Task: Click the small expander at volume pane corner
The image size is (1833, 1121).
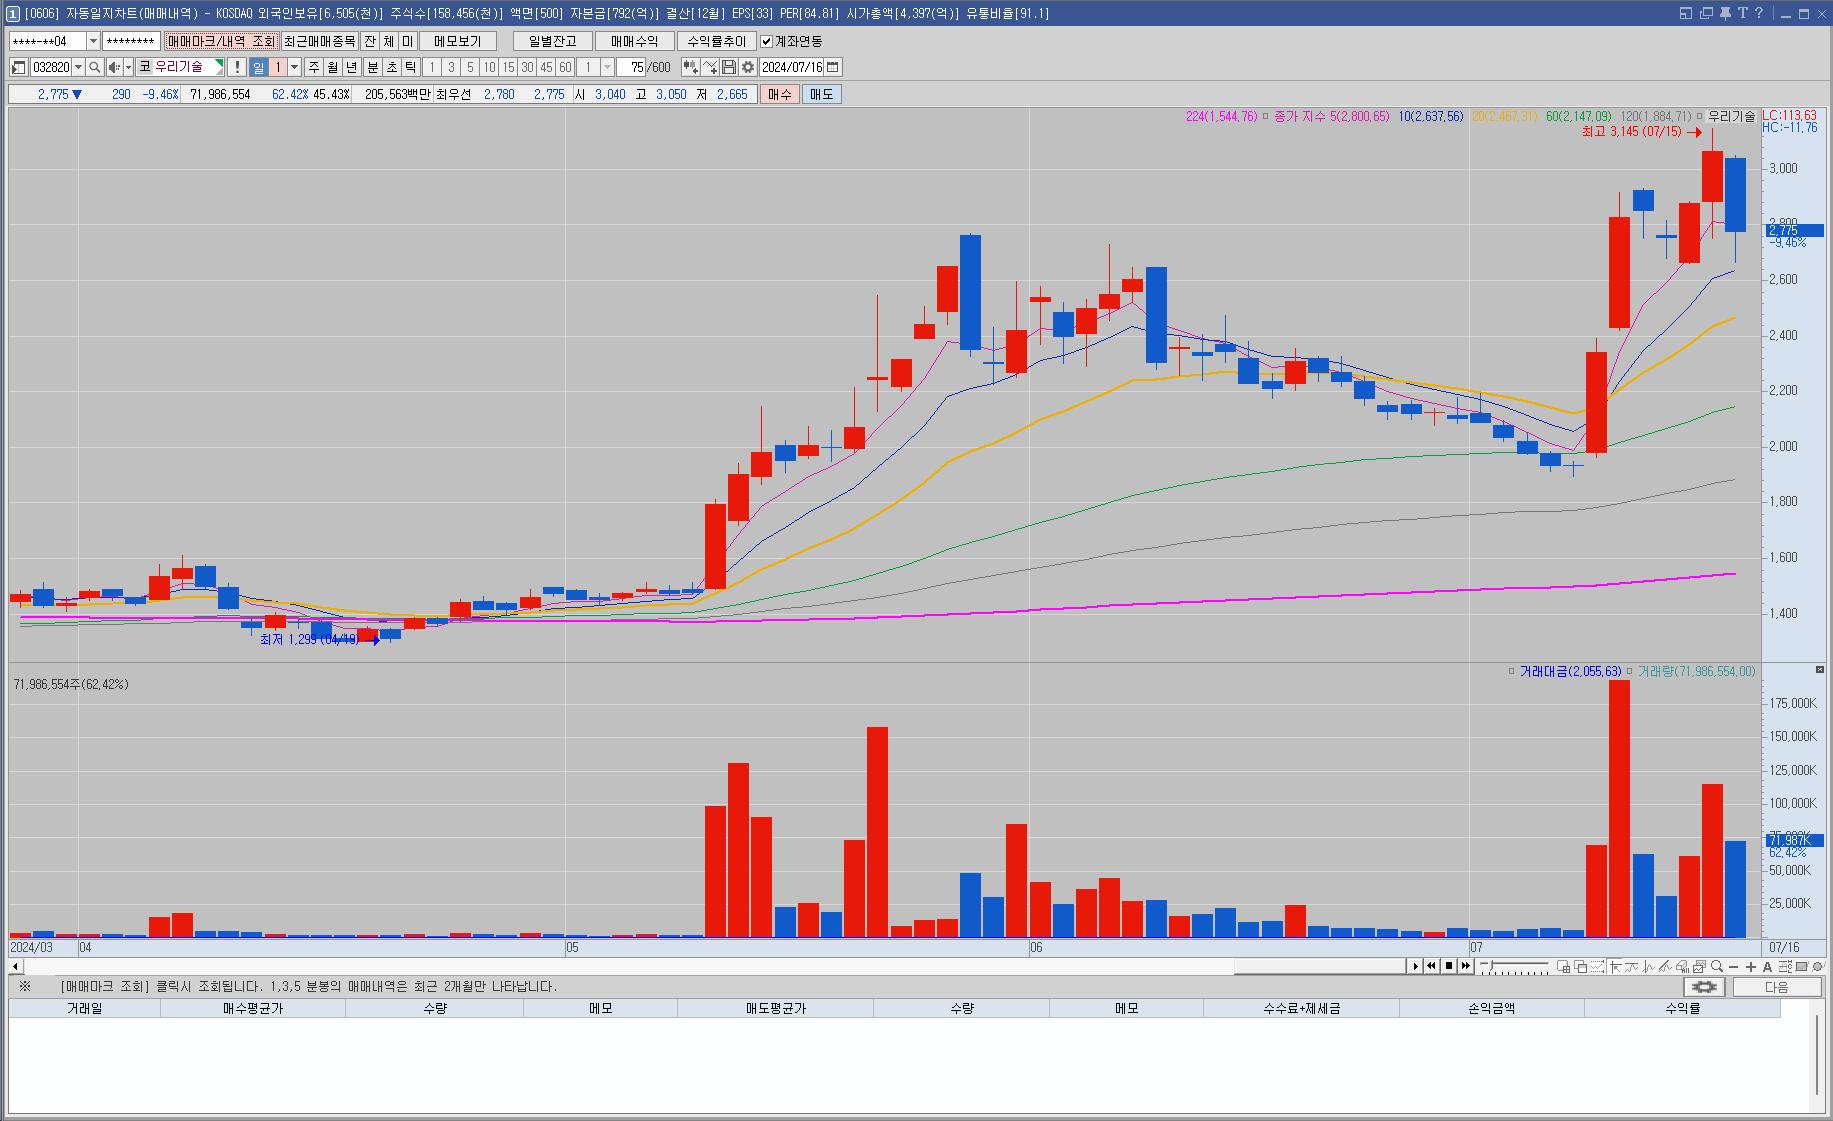Action: pyautogui.click(x=1820, y=670)
